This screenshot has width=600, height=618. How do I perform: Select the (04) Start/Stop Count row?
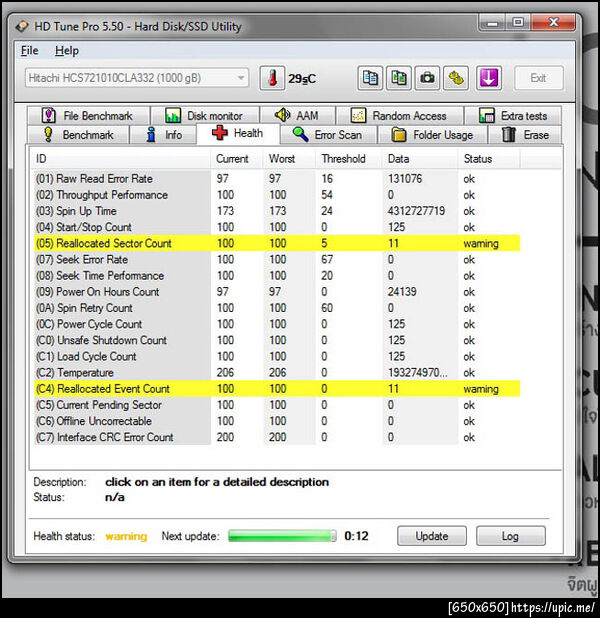(x=277, y=227)
